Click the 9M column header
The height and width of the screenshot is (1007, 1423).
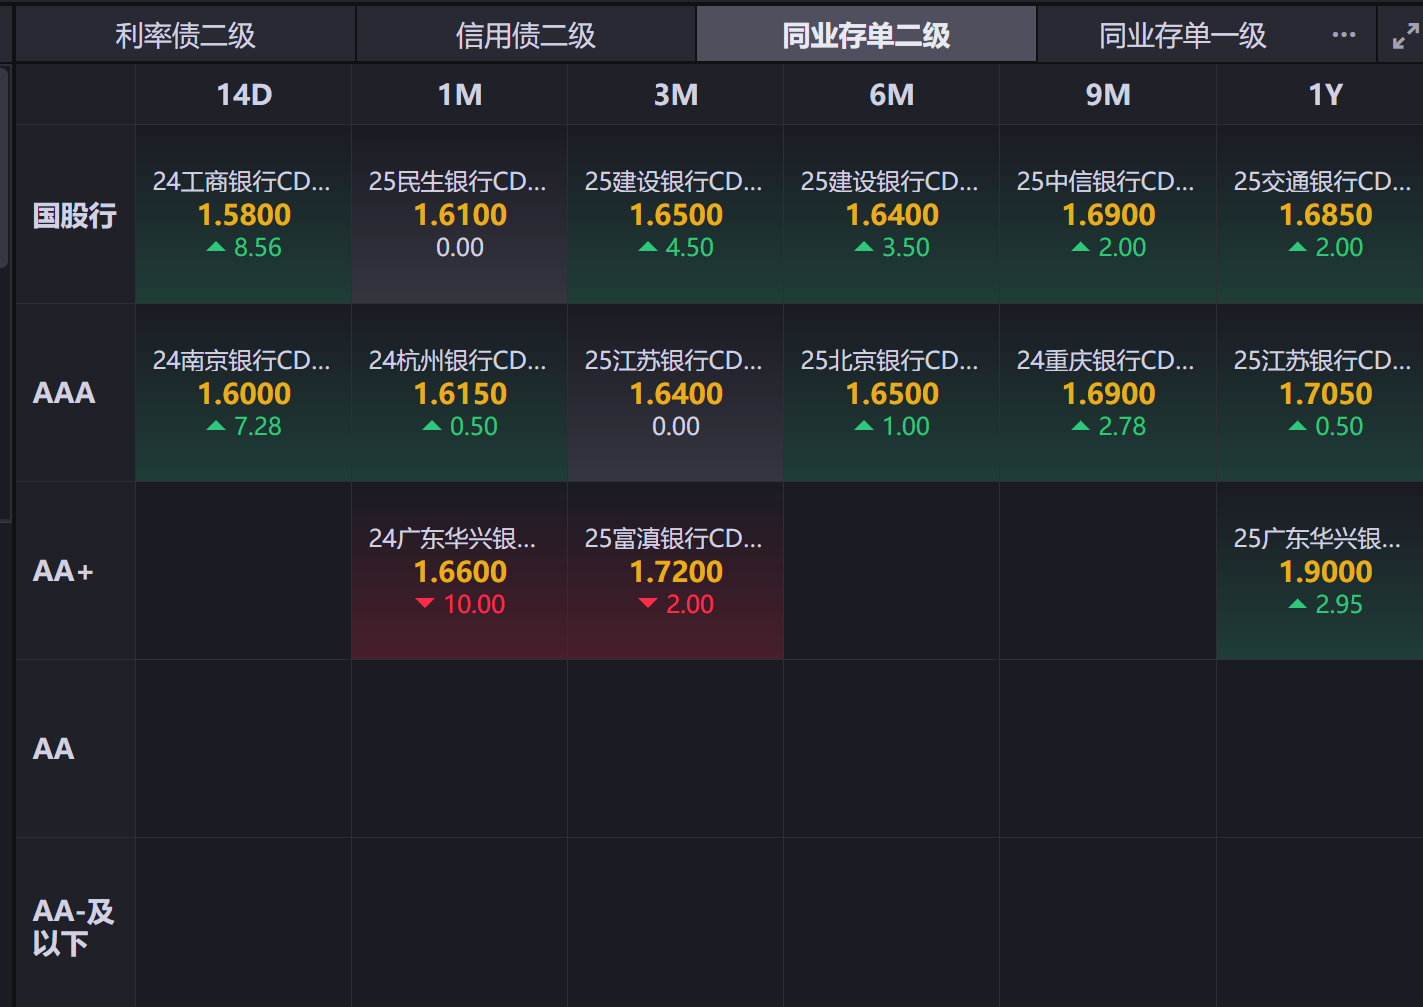tap(1108, 95)
